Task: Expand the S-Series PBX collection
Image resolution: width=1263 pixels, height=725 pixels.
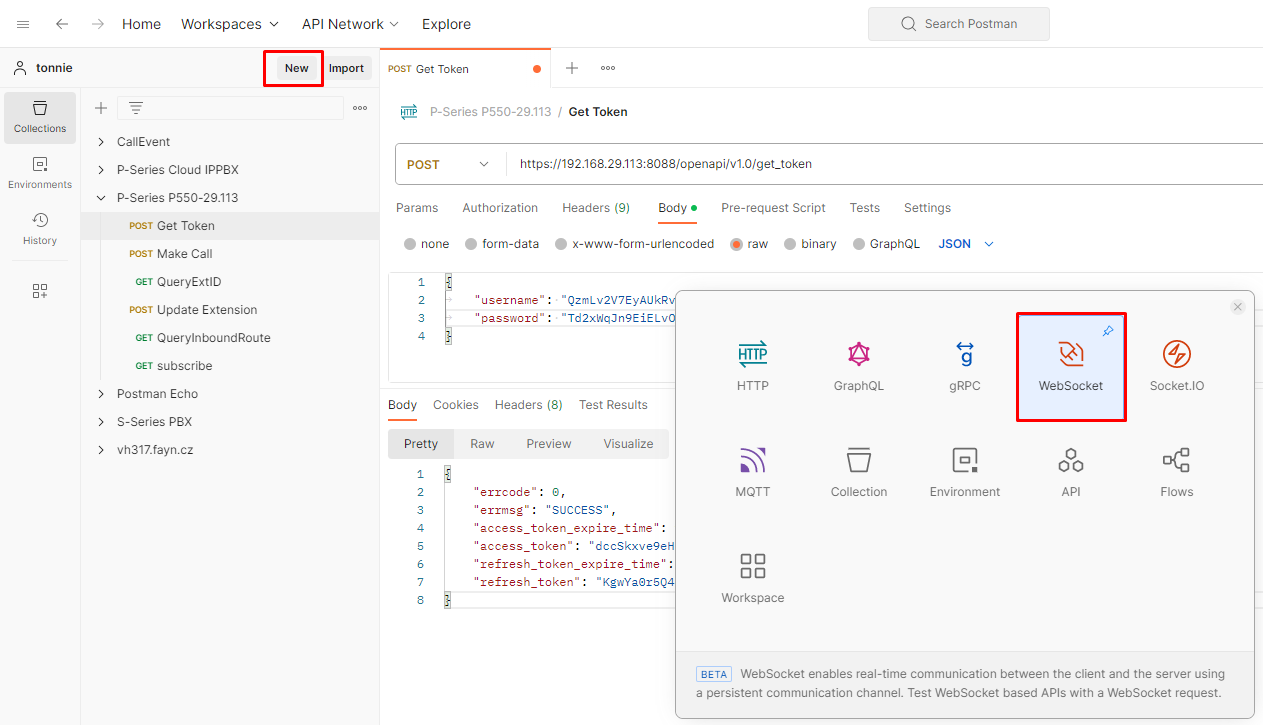Action: pos(101,422)
